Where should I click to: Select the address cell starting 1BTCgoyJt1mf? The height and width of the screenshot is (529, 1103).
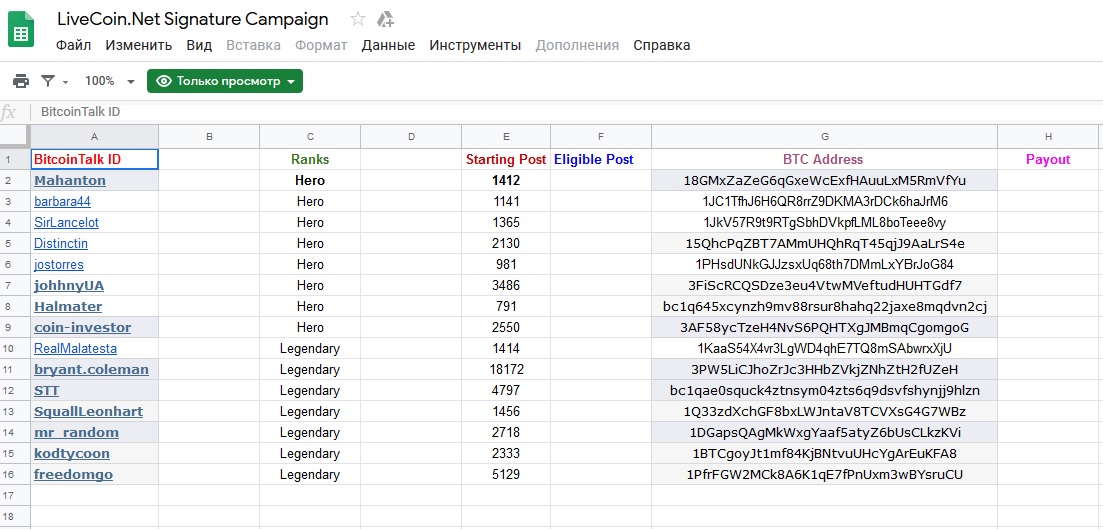point(824,454)
